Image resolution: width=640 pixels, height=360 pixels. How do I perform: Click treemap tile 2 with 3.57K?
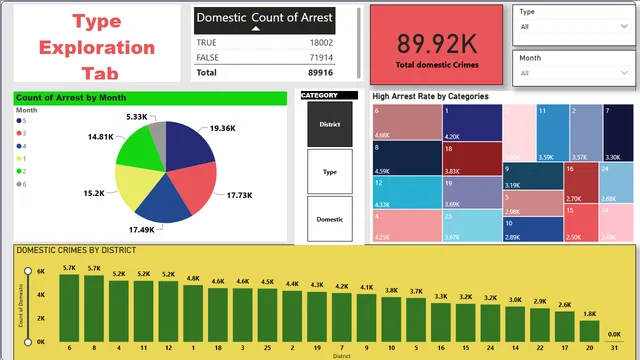point(586,133)
